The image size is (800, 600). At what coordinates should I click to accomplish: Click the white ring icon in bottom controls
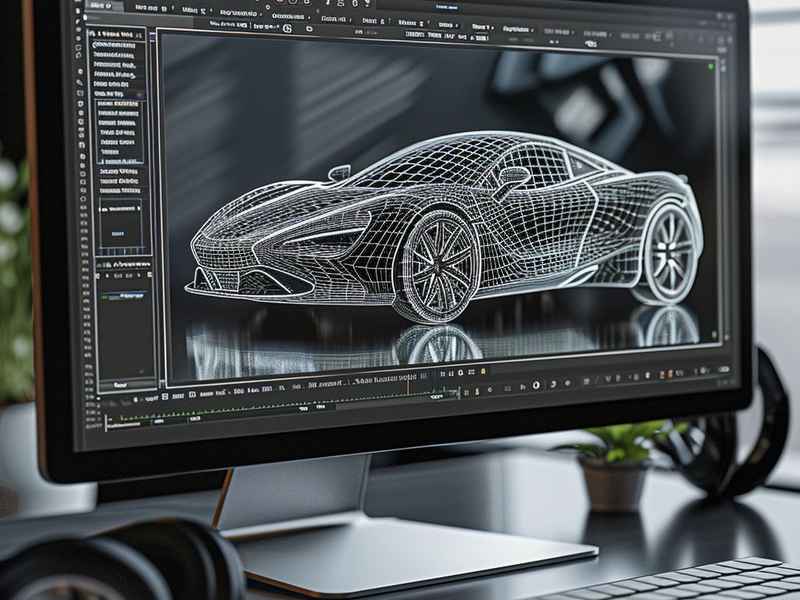[x=536, y=385]
